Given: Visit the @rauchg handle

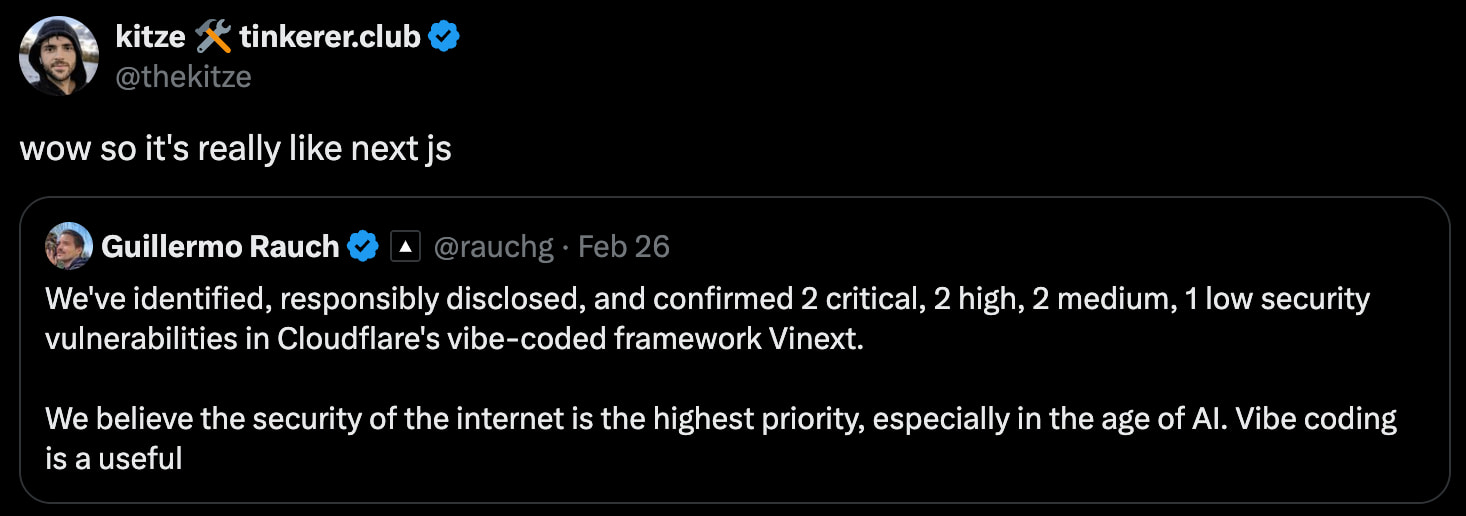Looking at the screenshot, I should coord(493,246).
